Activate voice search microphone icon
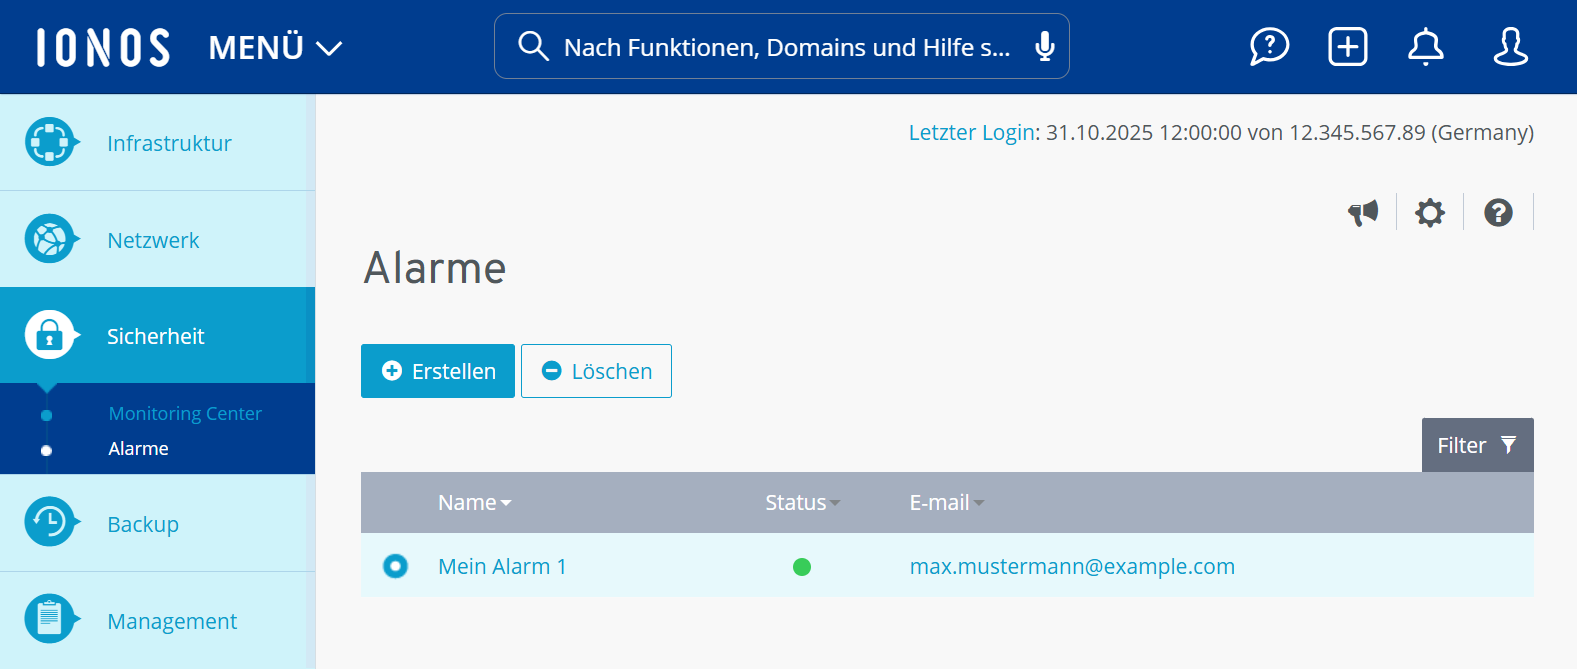 coord(1044,46)
